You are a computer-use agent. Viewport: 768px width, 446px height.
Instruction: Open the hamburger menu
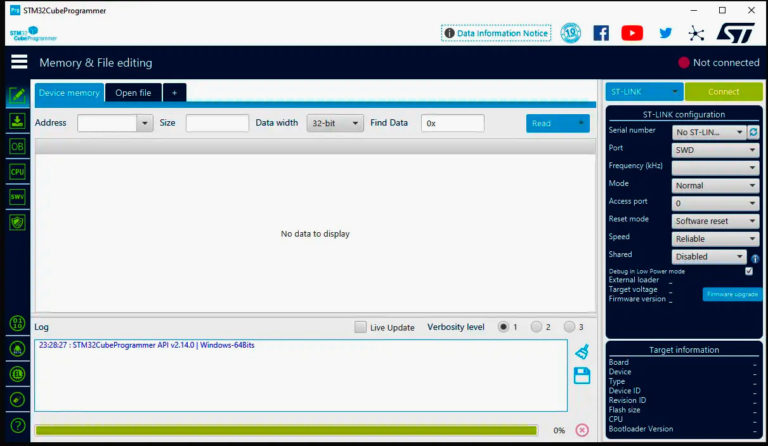point(19,62)
